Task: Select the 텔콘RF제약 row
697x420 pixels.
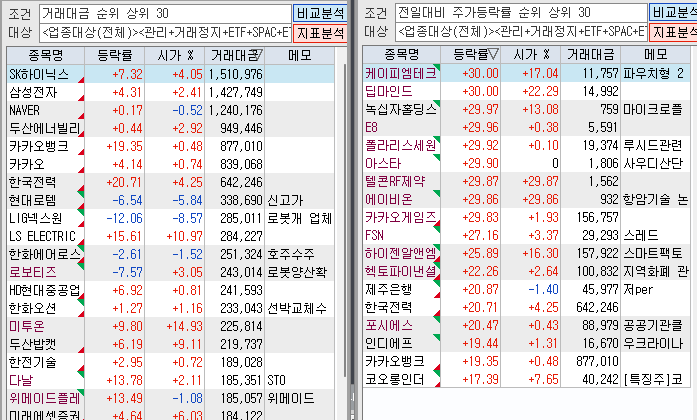Action: tap(526, 181)
